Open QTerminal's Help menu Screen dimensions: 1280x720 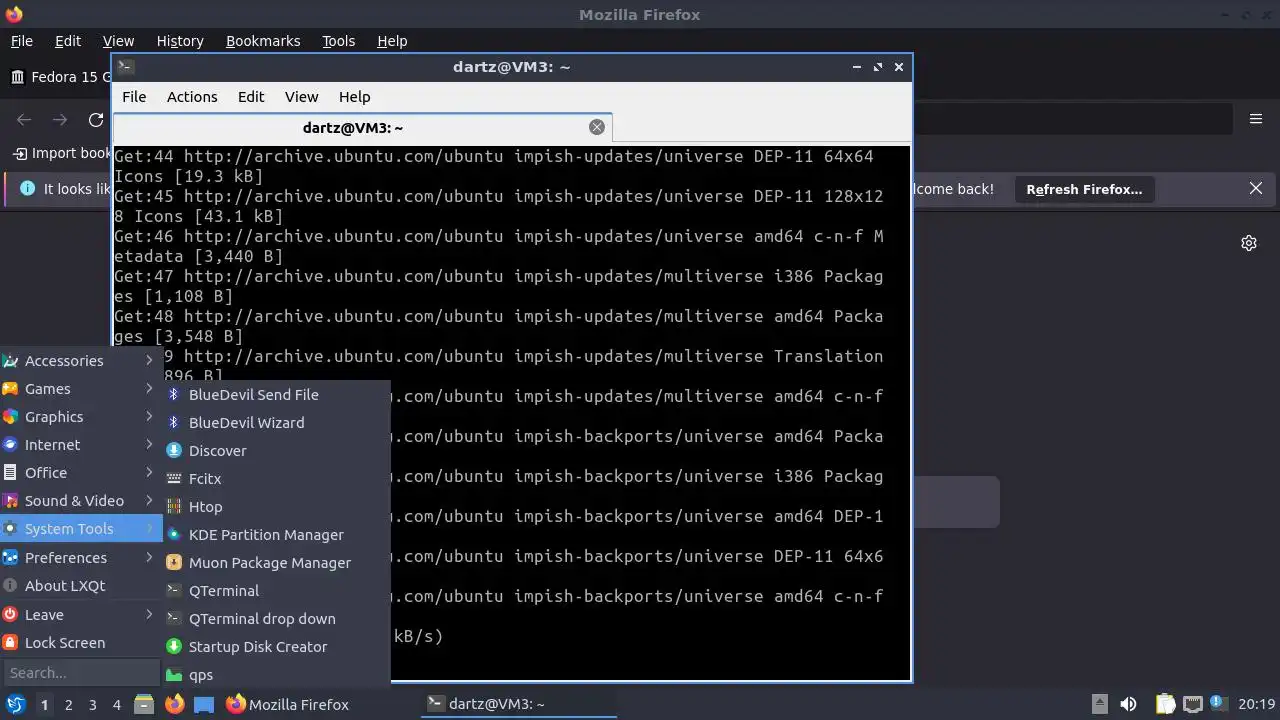pyautogui.click(x=355, y=97)
